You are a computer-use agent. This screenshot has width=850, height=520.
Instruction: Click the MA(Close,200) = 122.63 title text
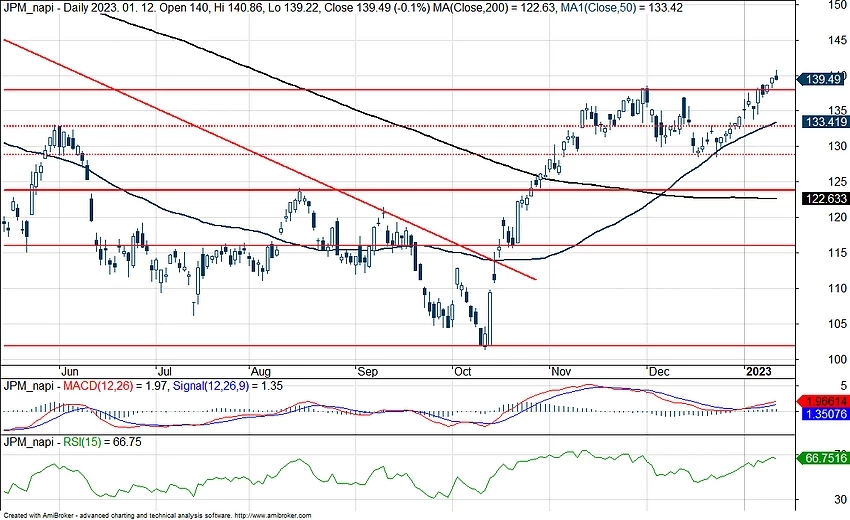coord(495,8)
